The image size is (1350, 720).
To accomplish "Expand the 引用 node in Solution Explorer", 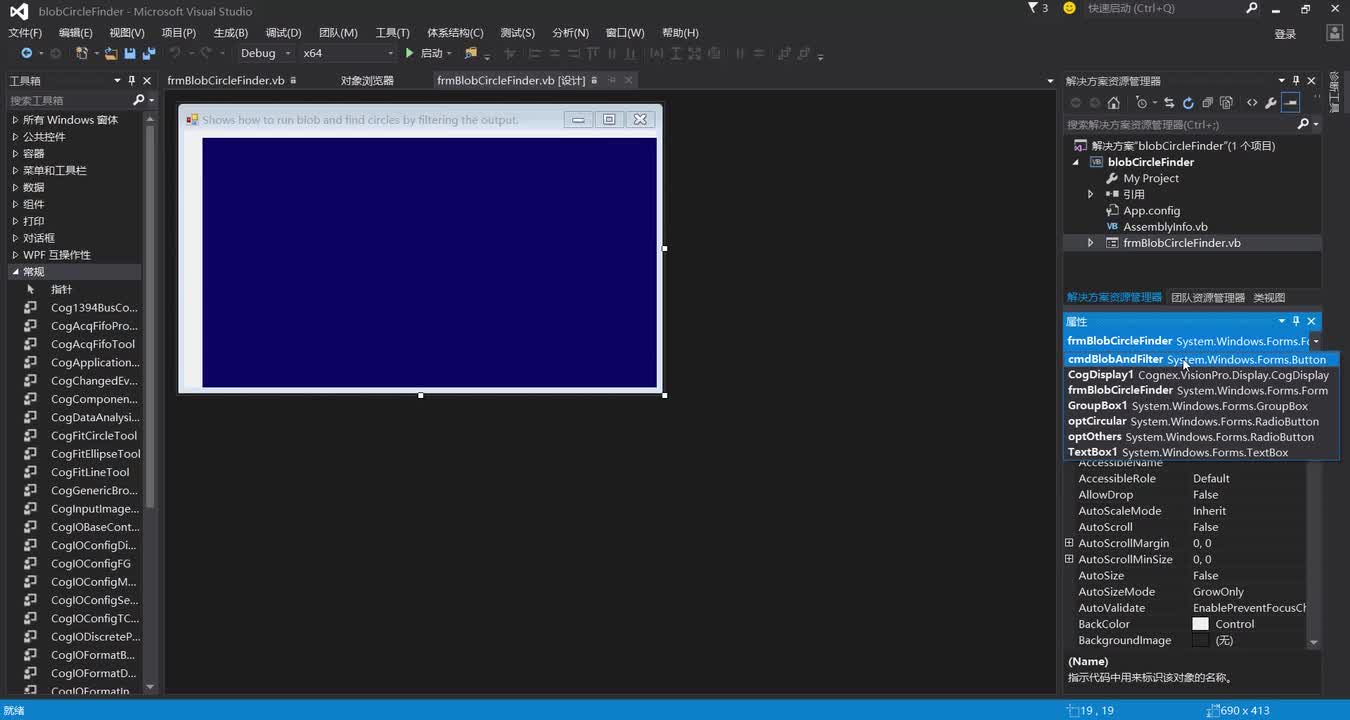I will (x=1091, y=194).
